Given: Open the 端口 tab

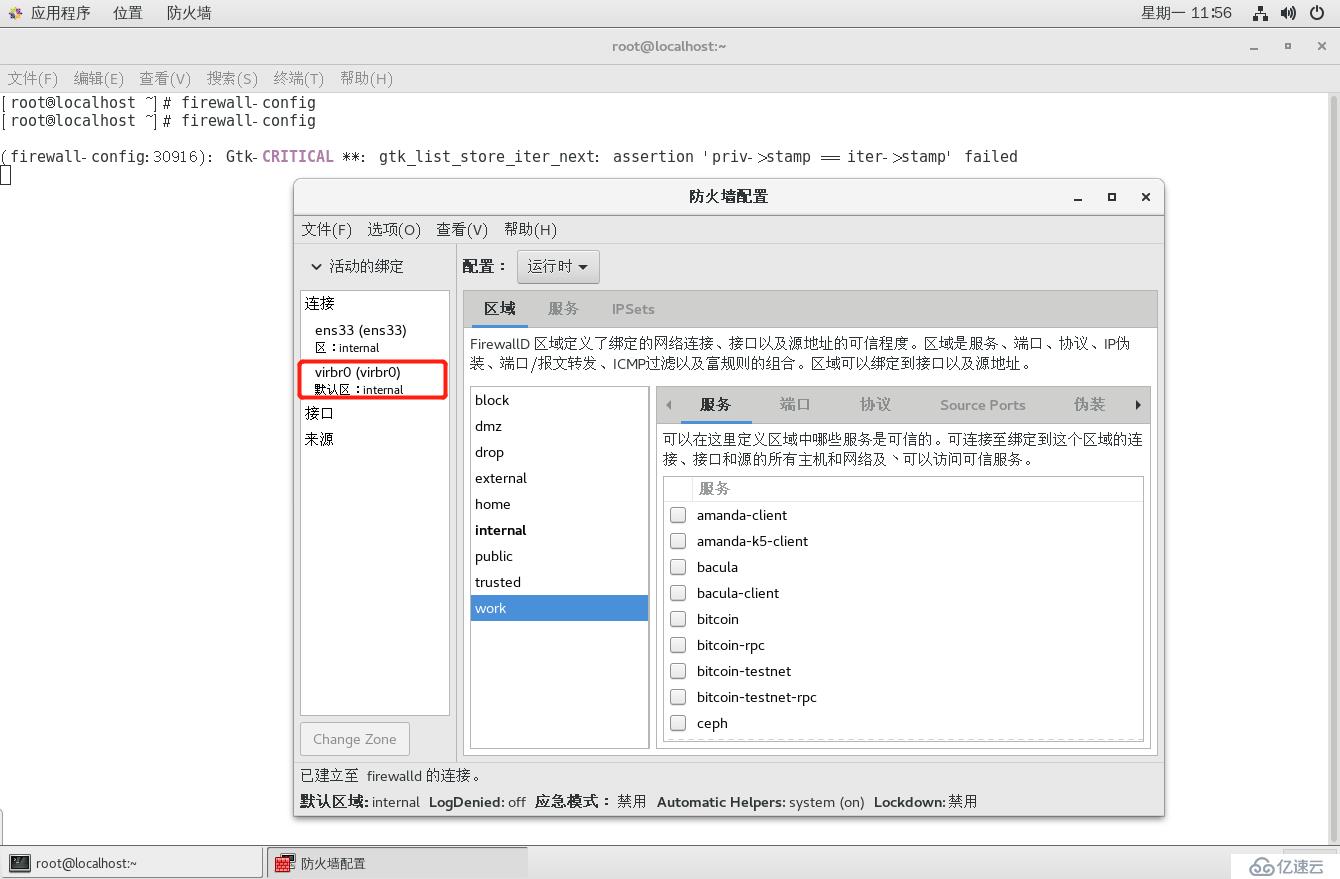Looking at the screenshot, I should (x=795, y=405).
